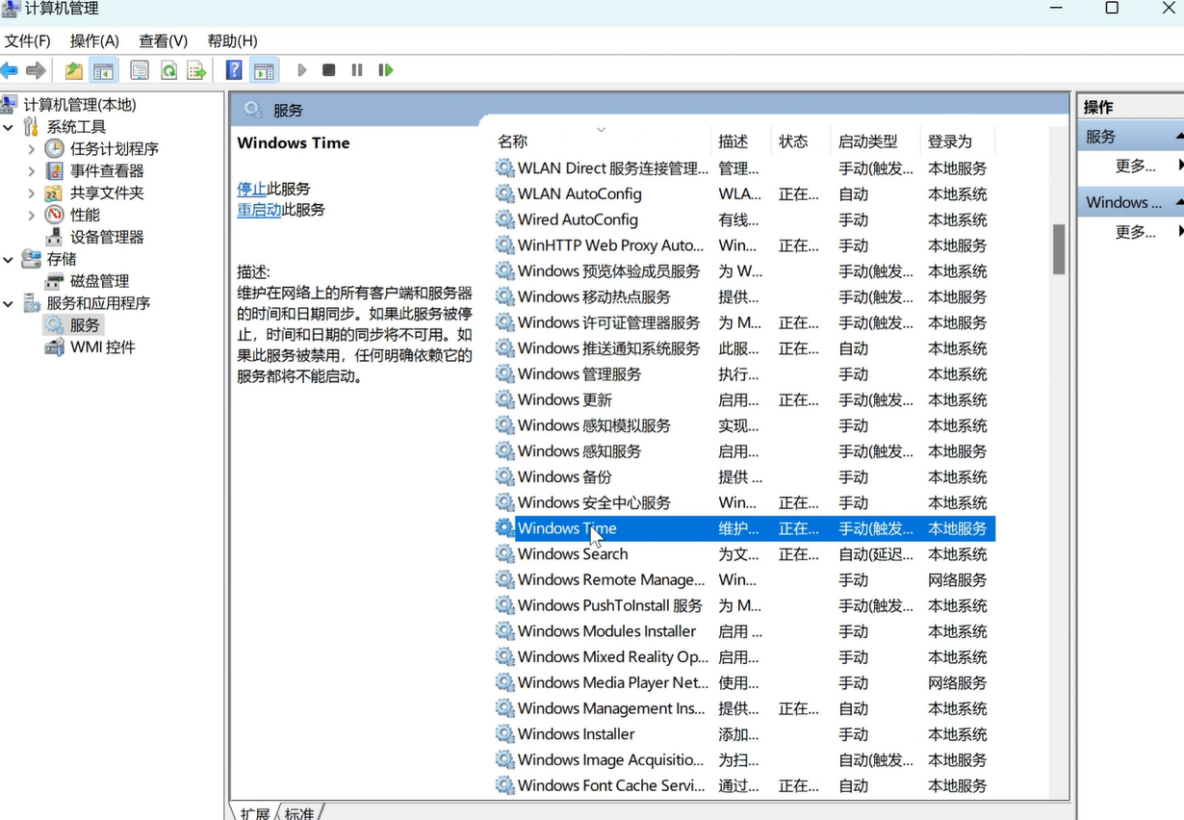Select Windows Font Cache Servi... row

tap(745, 785)
